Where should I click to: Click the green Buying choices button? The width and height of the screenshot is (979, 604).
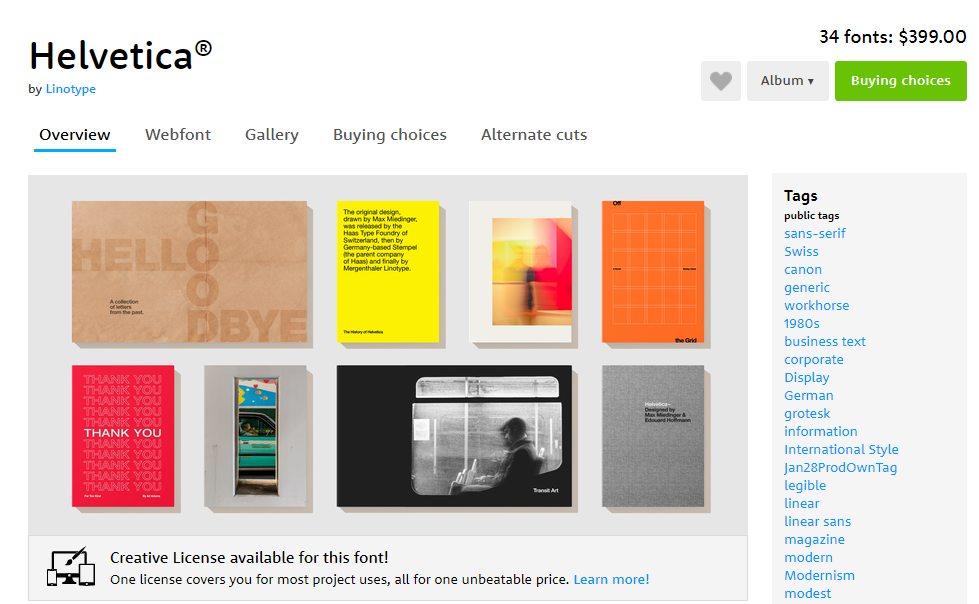point(900,81)
